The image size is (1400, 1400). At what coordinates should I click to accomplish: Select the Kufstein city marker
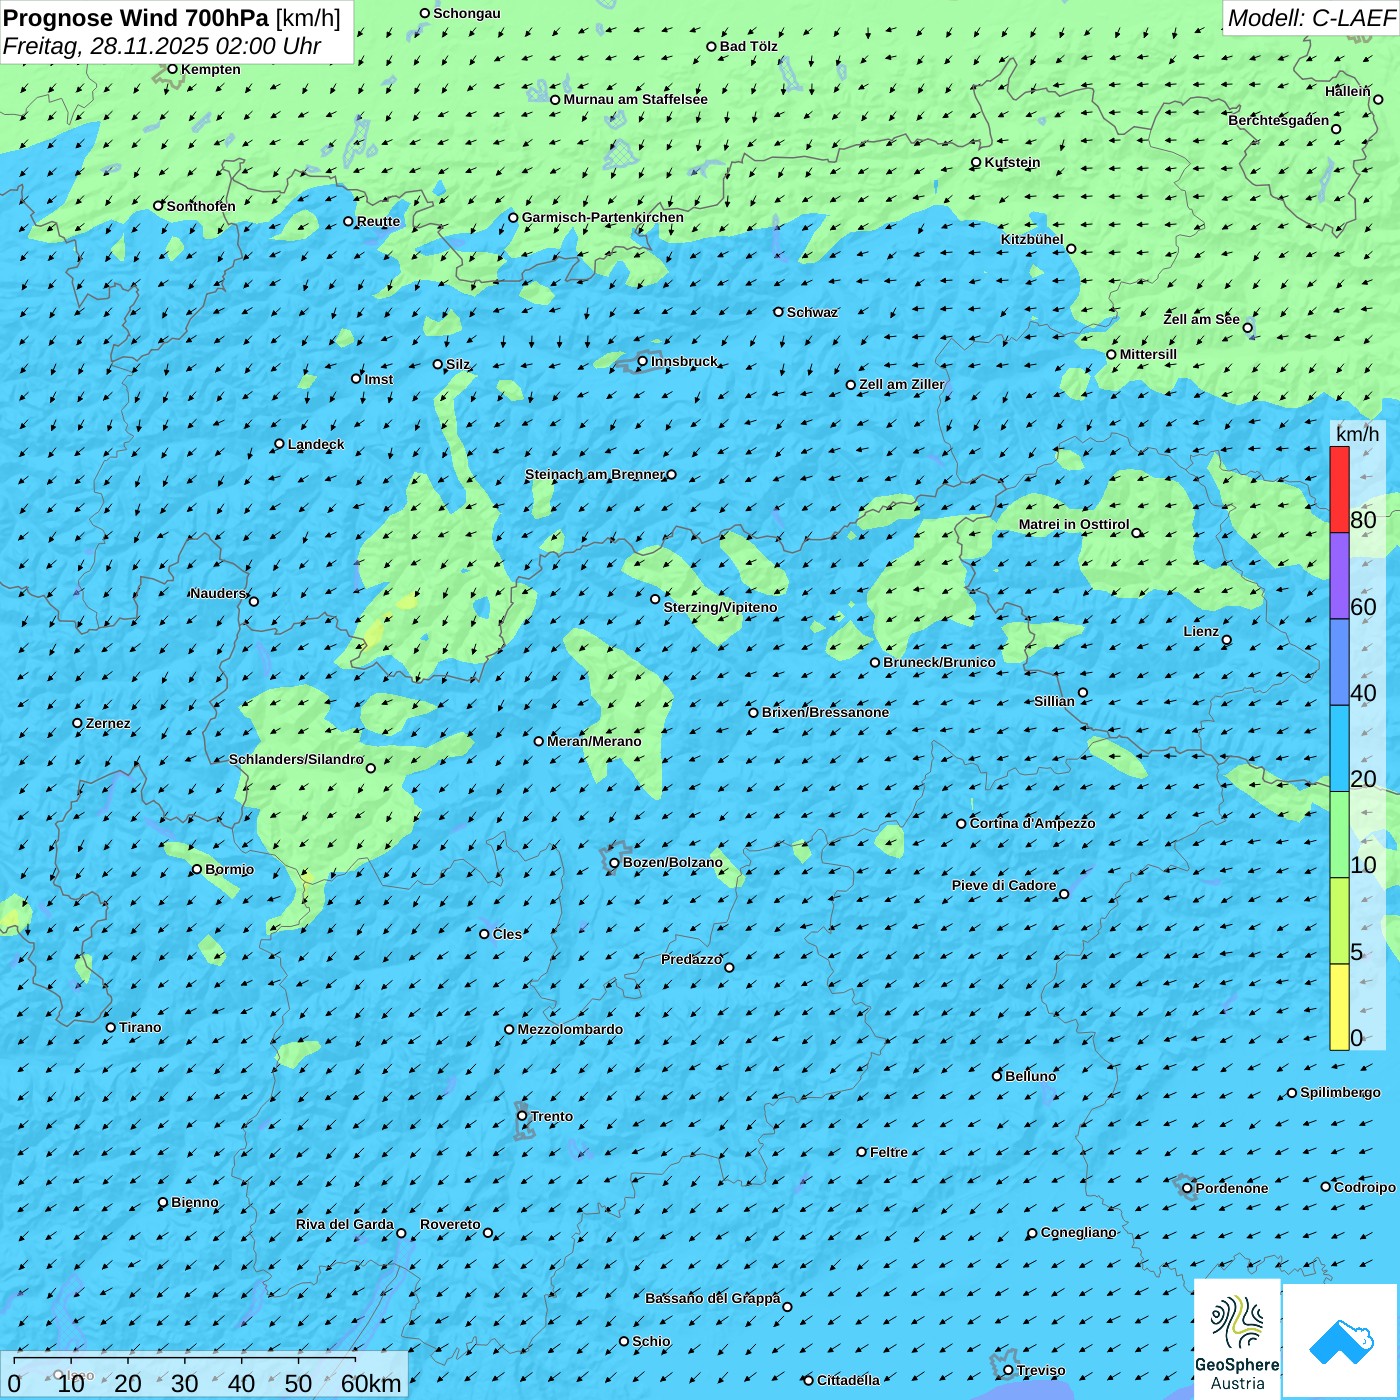click(976, 162)
